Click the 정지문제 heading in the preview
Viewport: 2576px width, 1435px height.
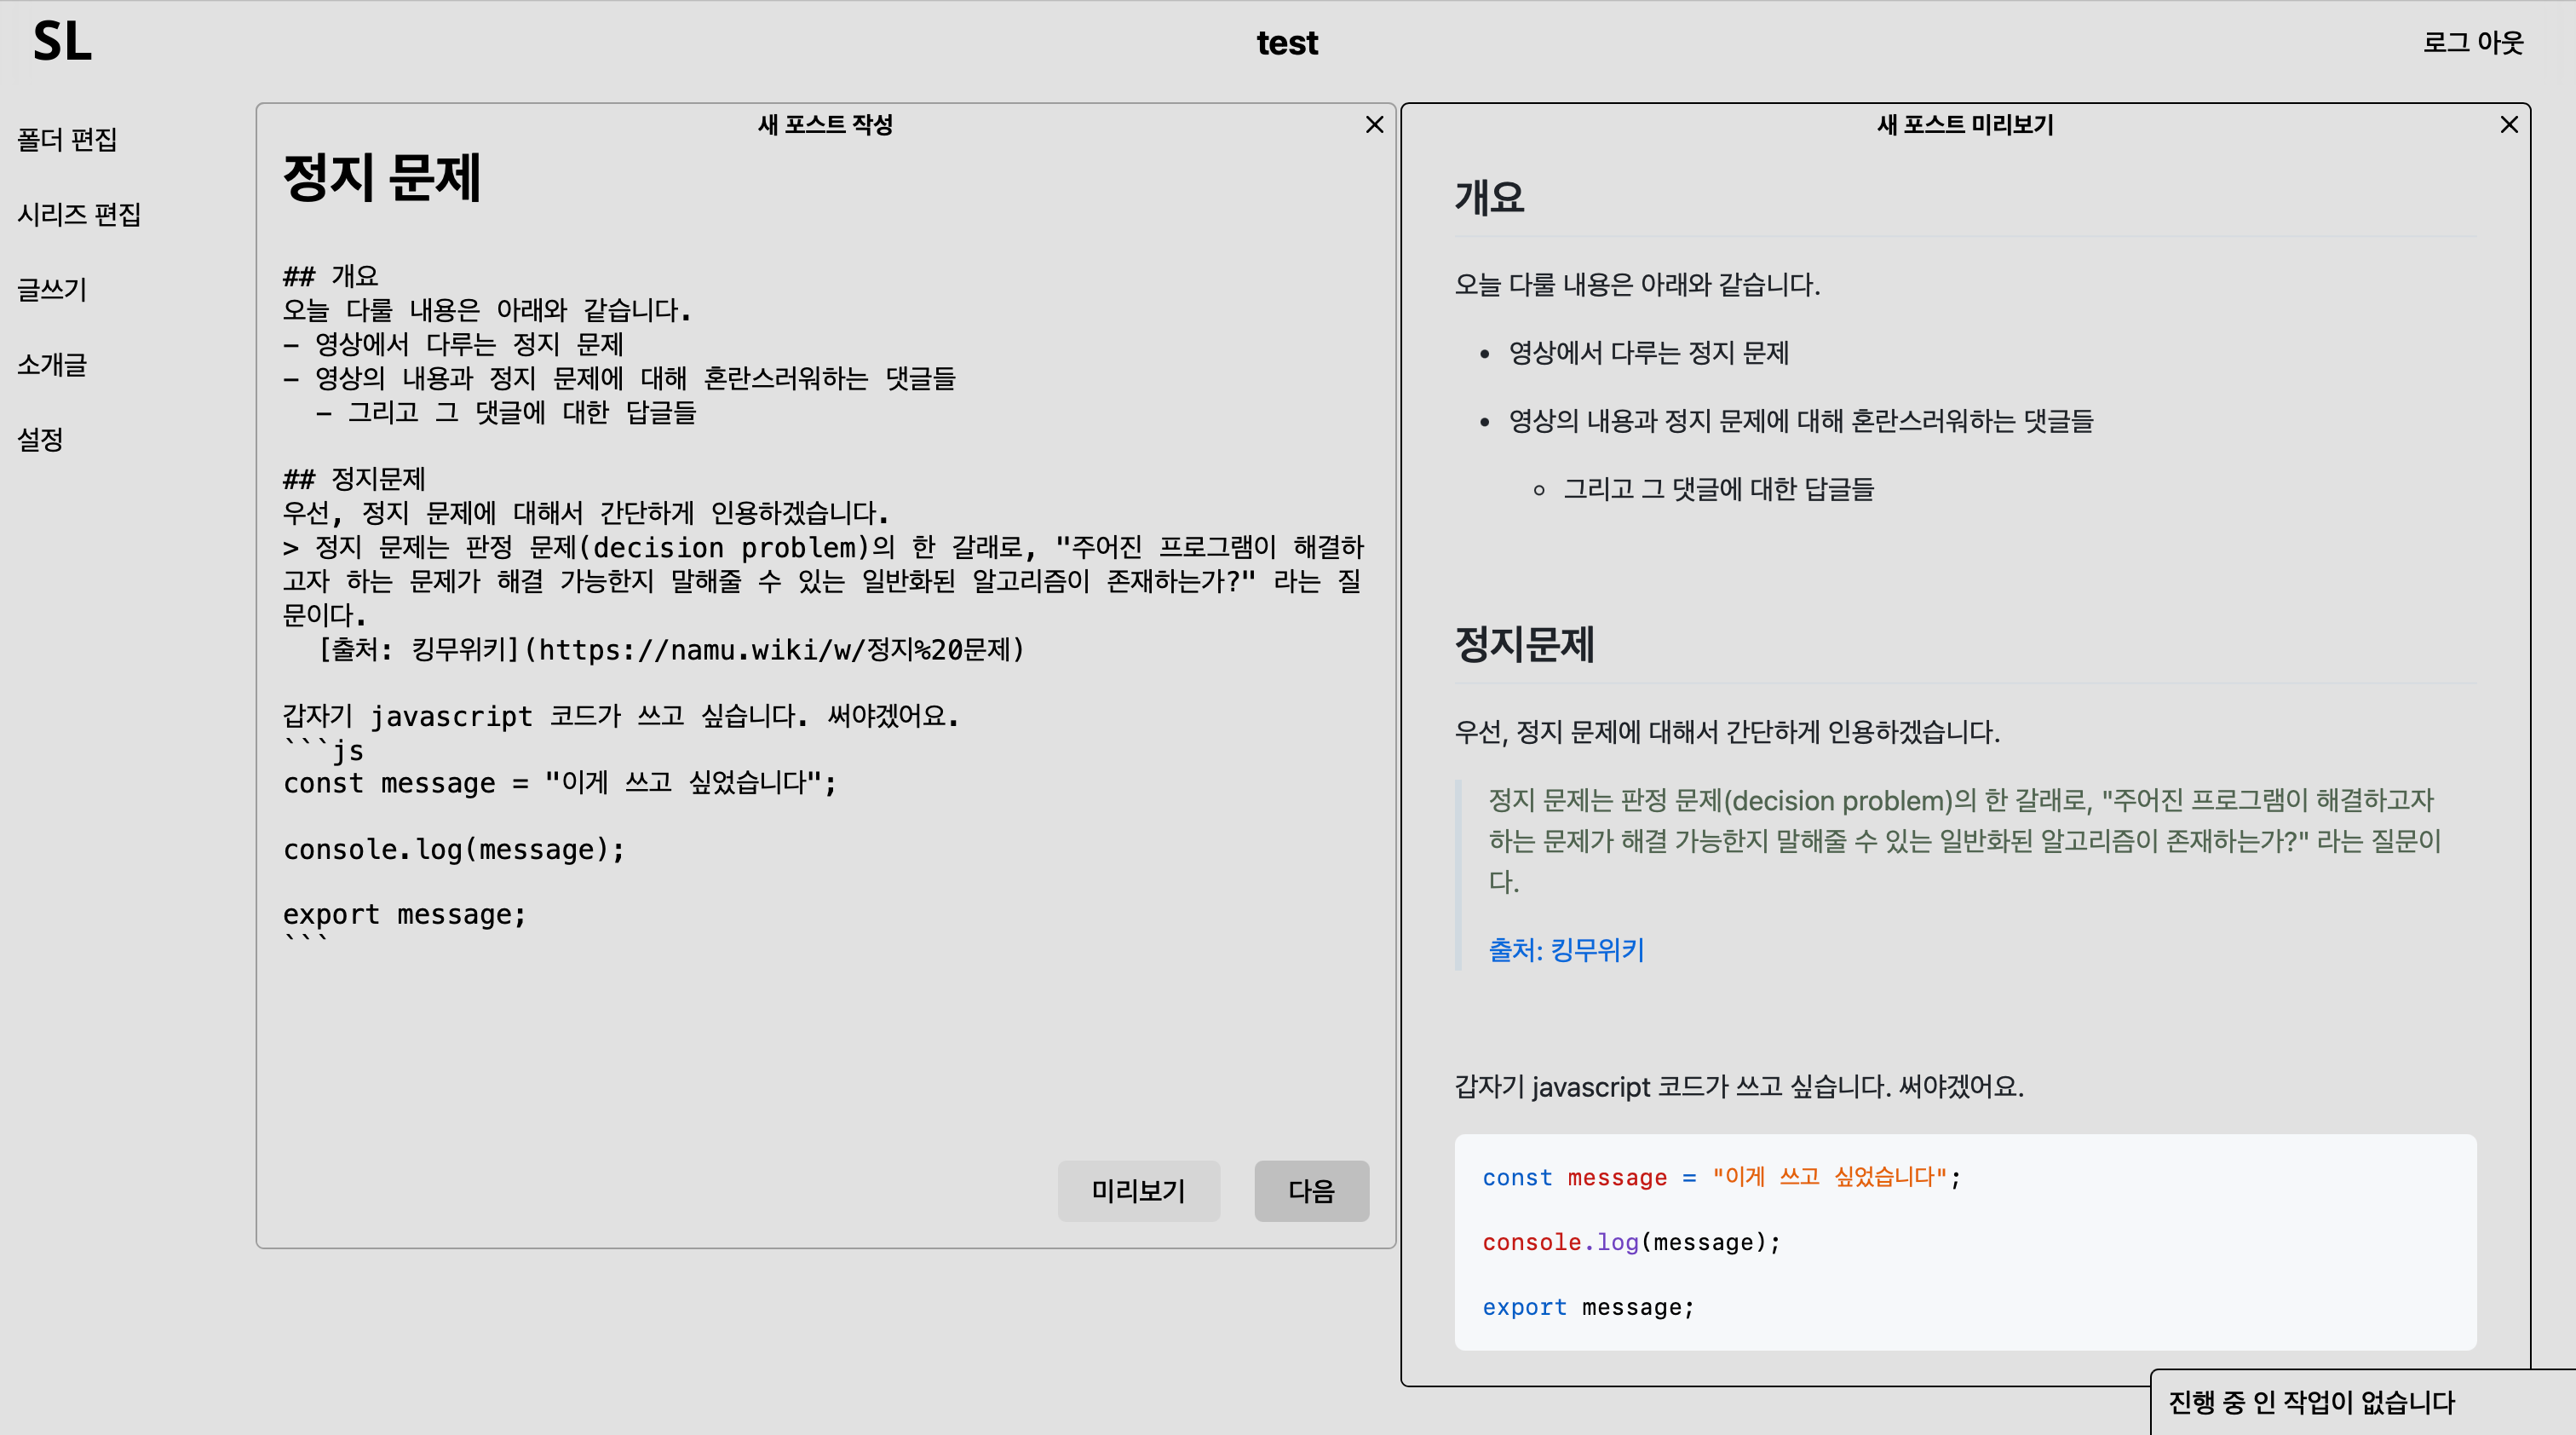(1524, 644)
